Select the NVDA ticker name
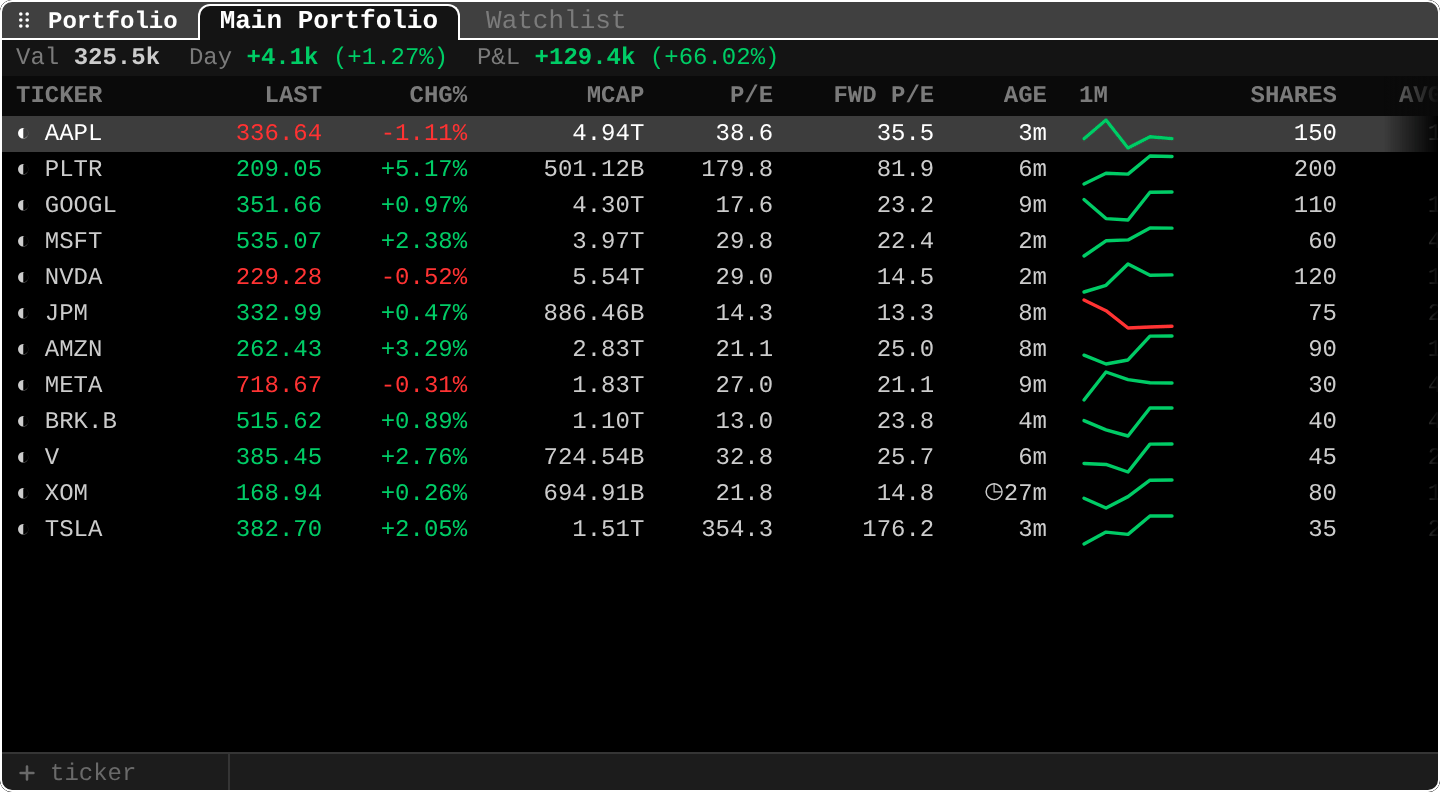The image size is (1440, 792). (74, 277)
